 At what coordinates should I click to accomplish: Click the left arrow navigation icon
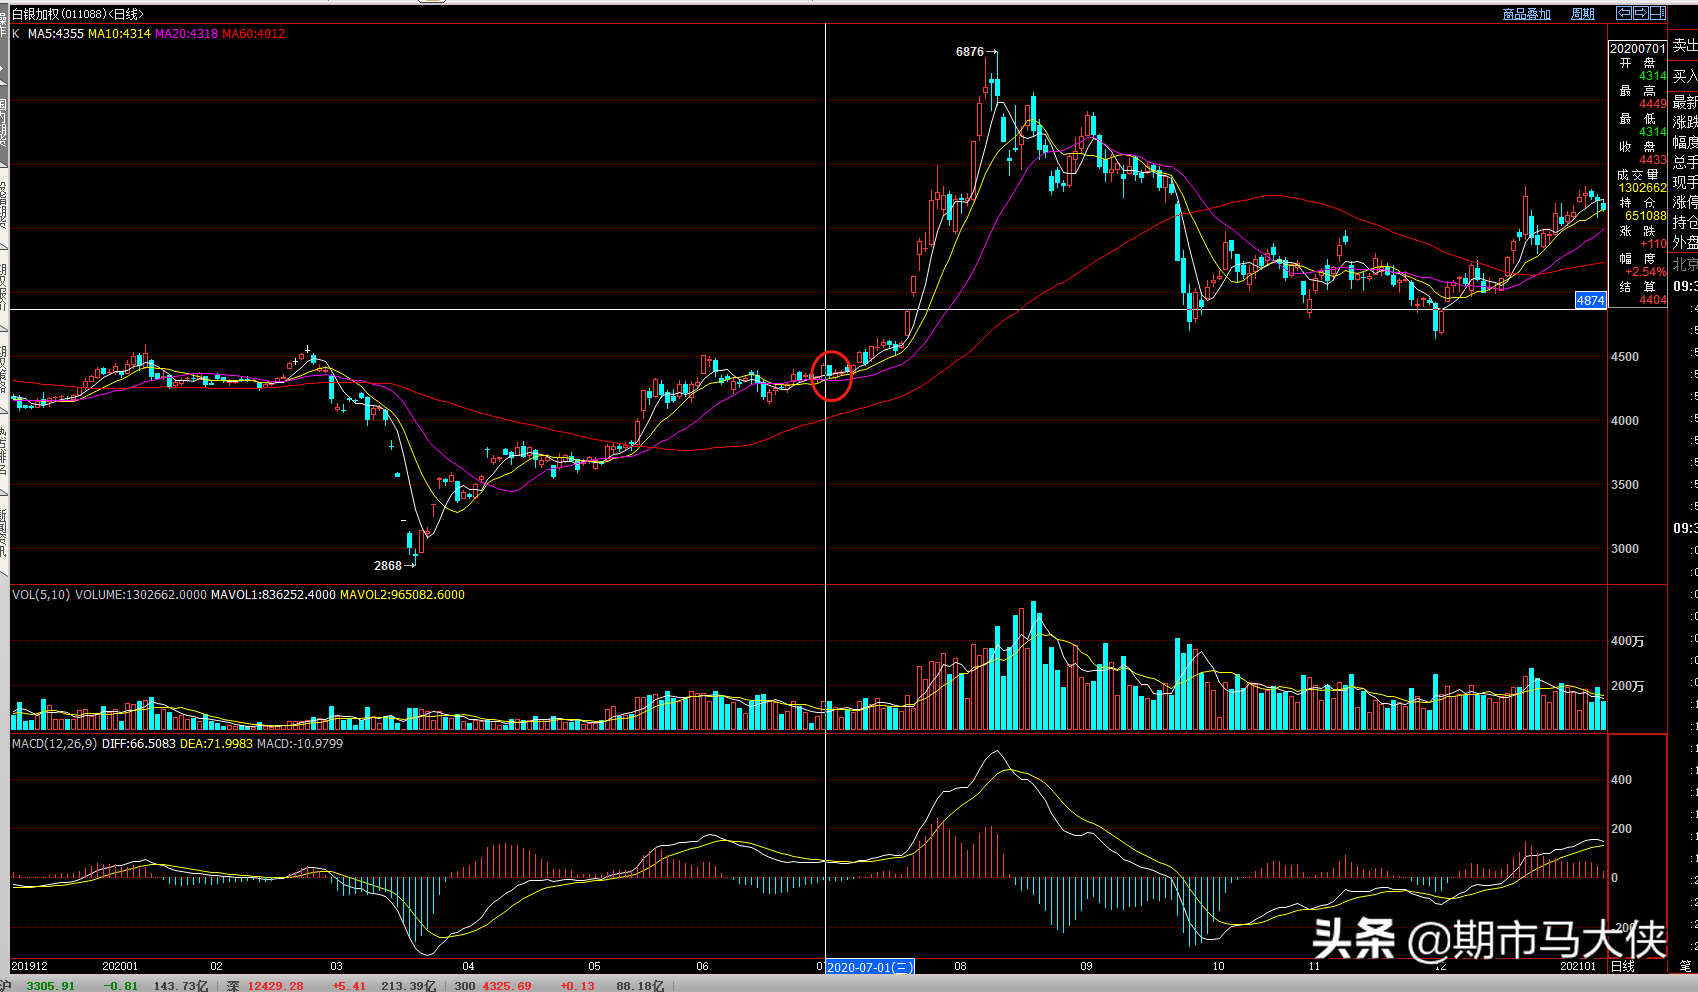[1624, 13]
